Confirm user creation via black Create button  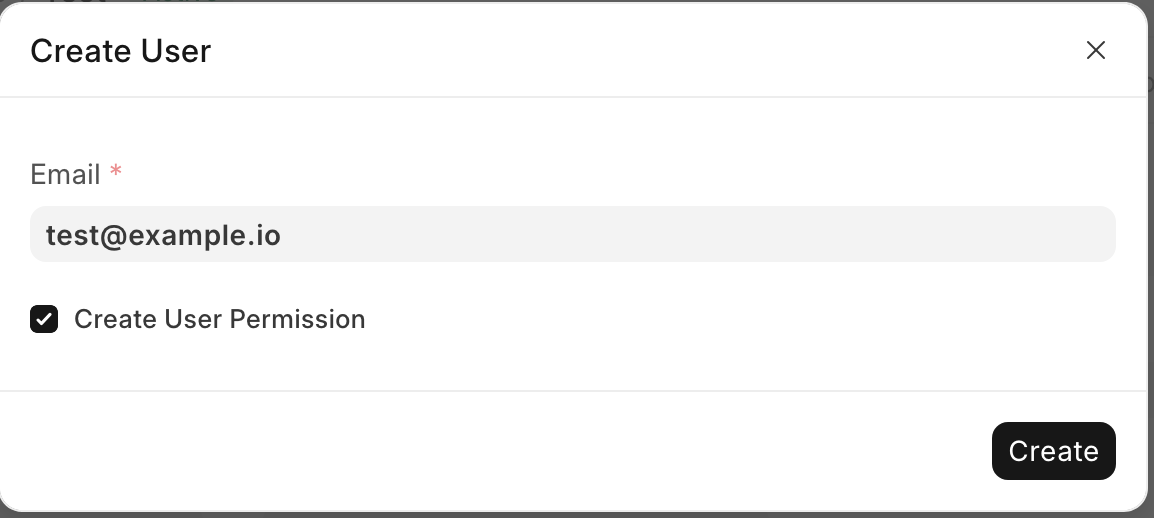pyautogui.click(x=1053, y=451)
